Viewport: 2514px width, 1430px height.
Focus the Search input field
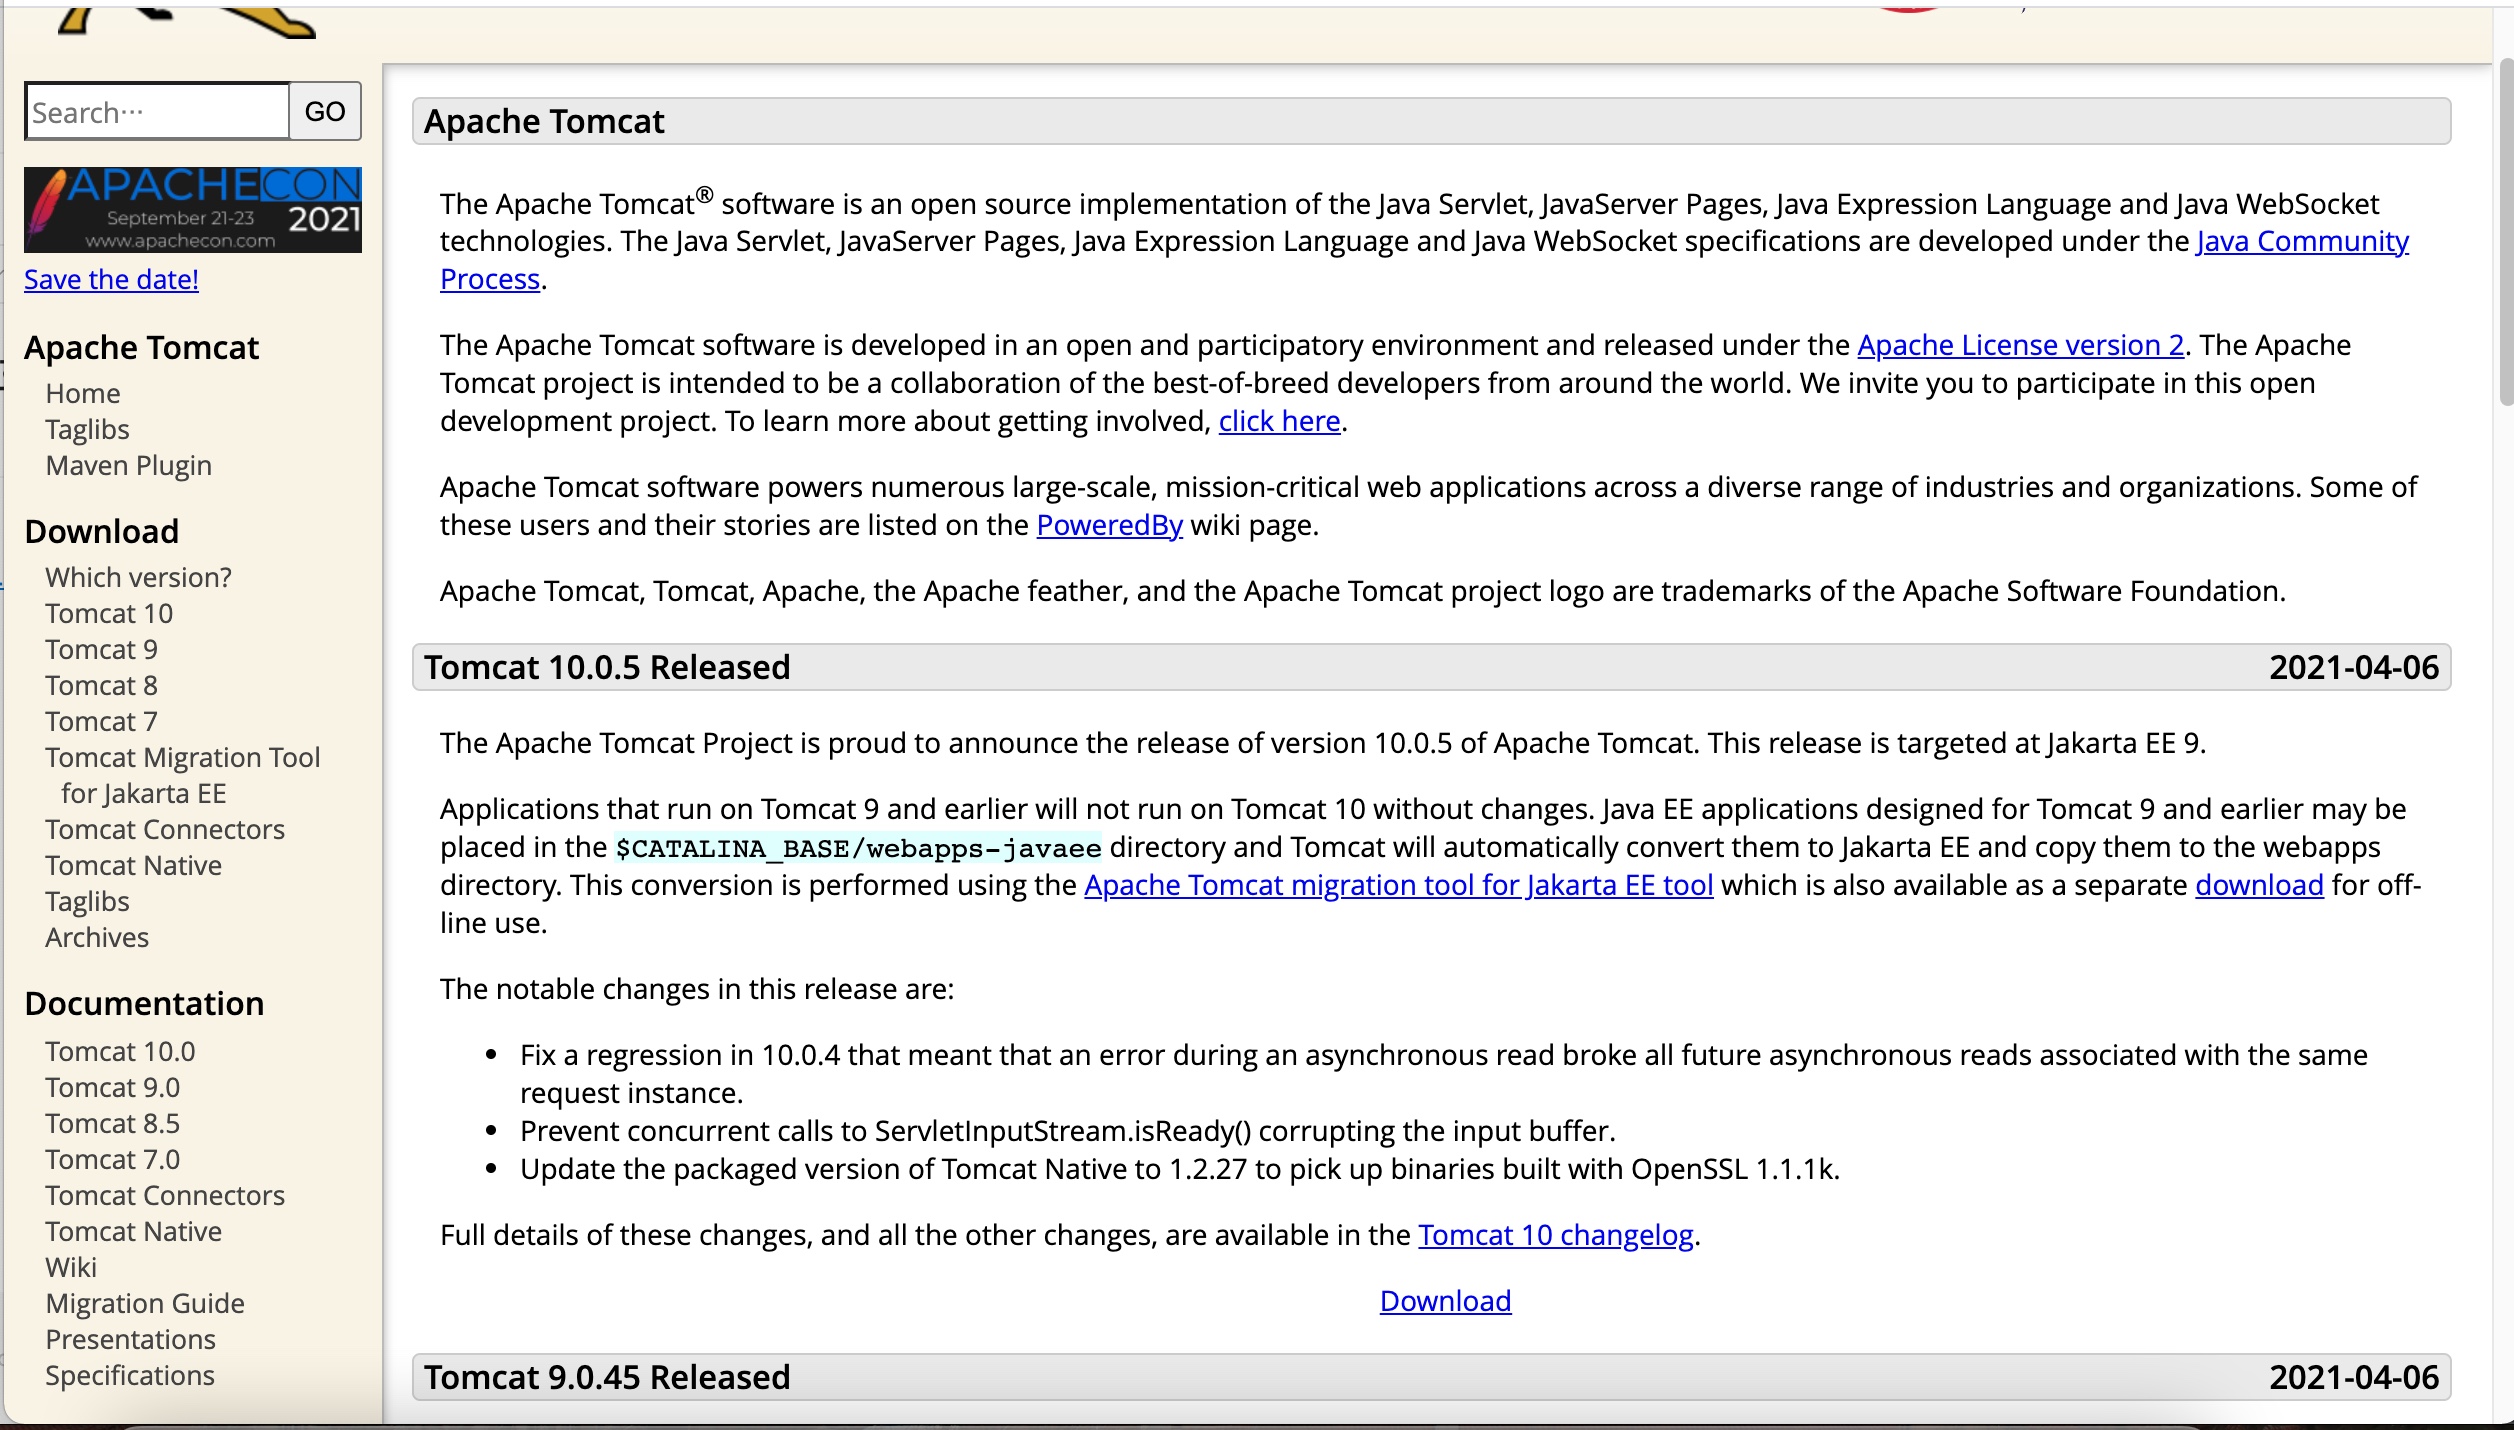point(157,112)
